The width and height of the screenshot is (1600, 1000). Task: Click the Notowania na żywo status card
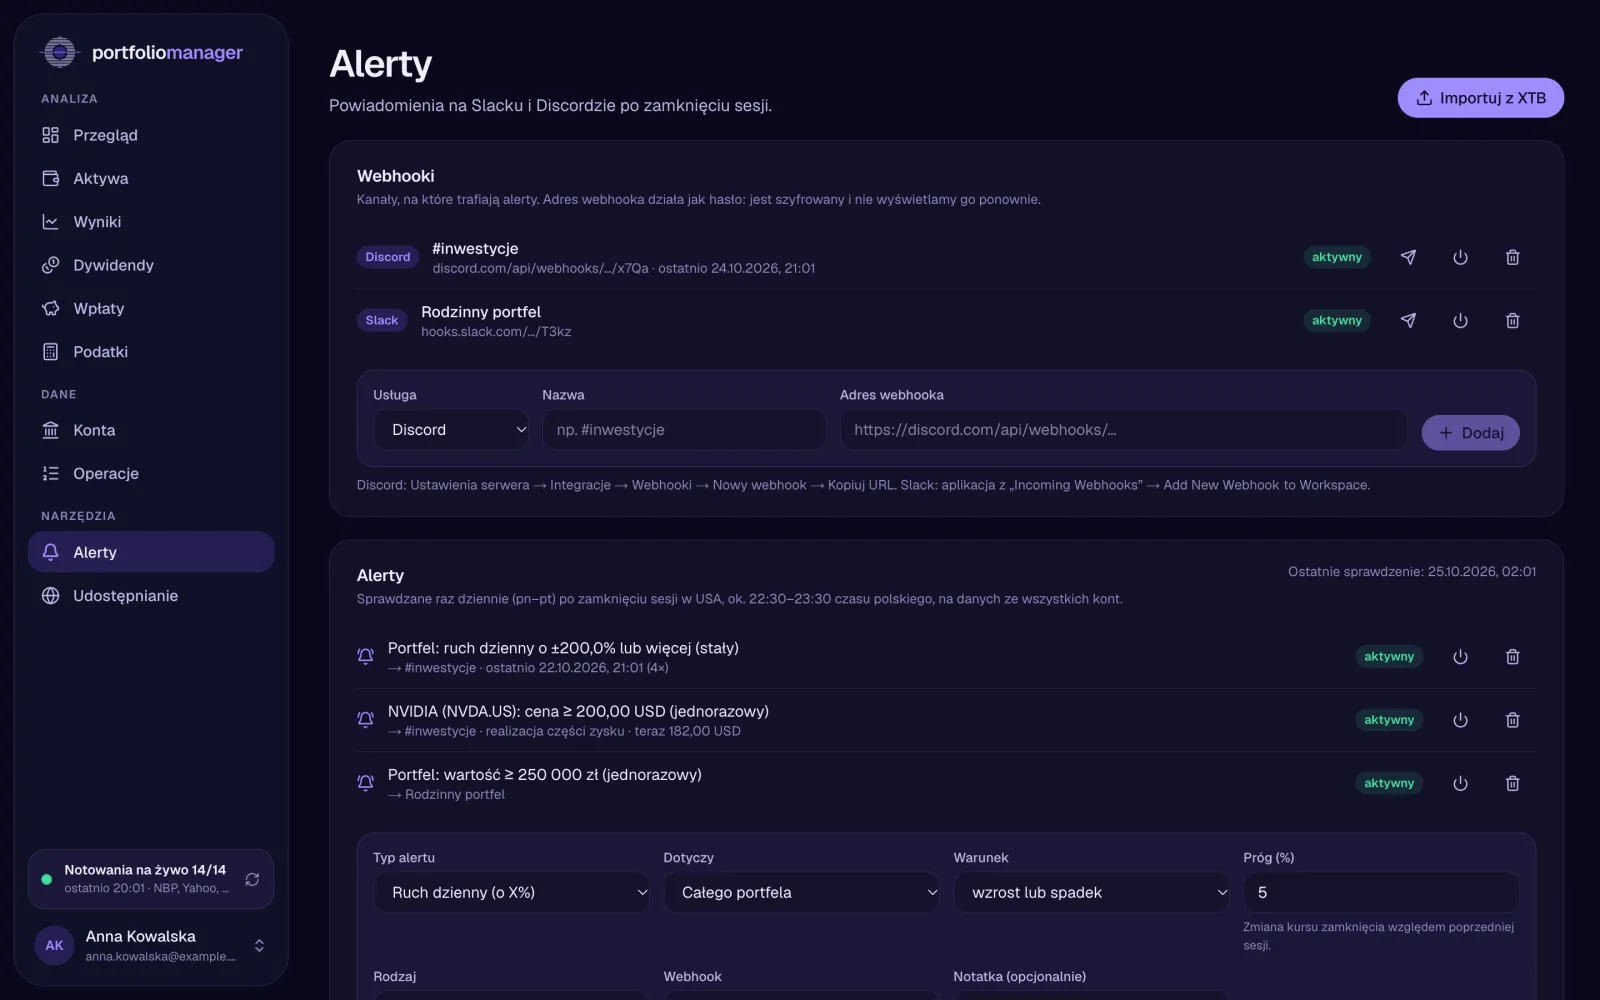[x=151, y=879]
